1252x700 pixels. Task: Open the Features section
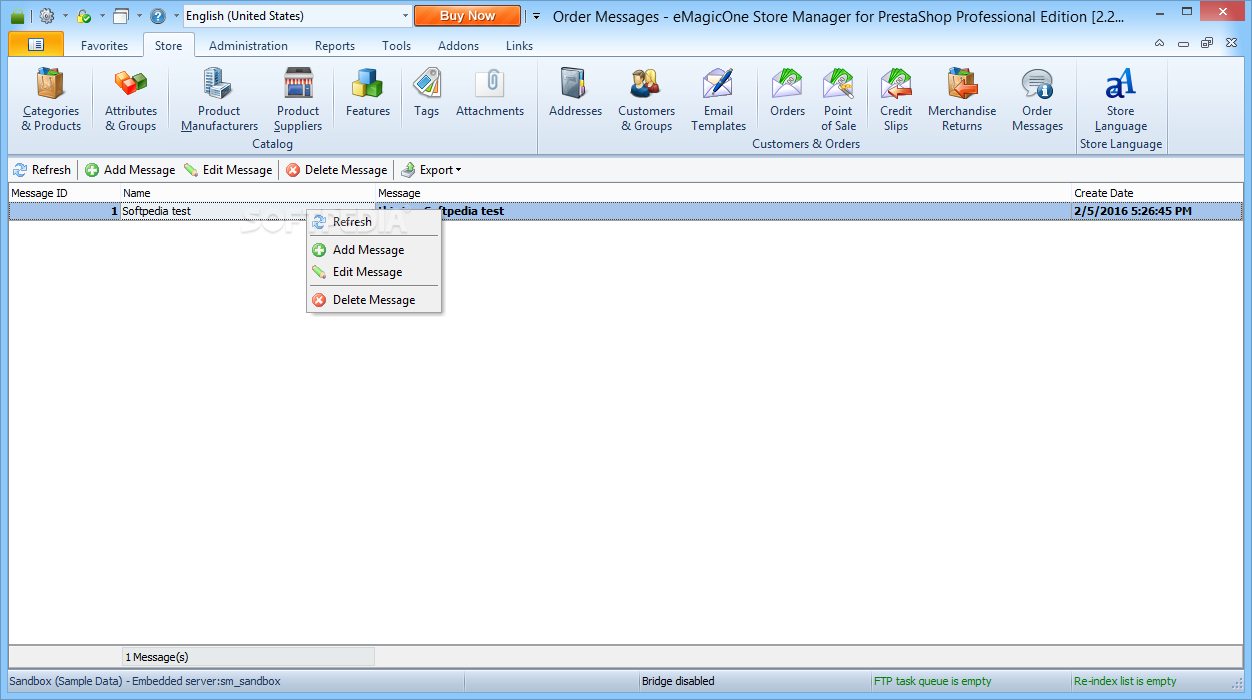(x=368, y=93)
